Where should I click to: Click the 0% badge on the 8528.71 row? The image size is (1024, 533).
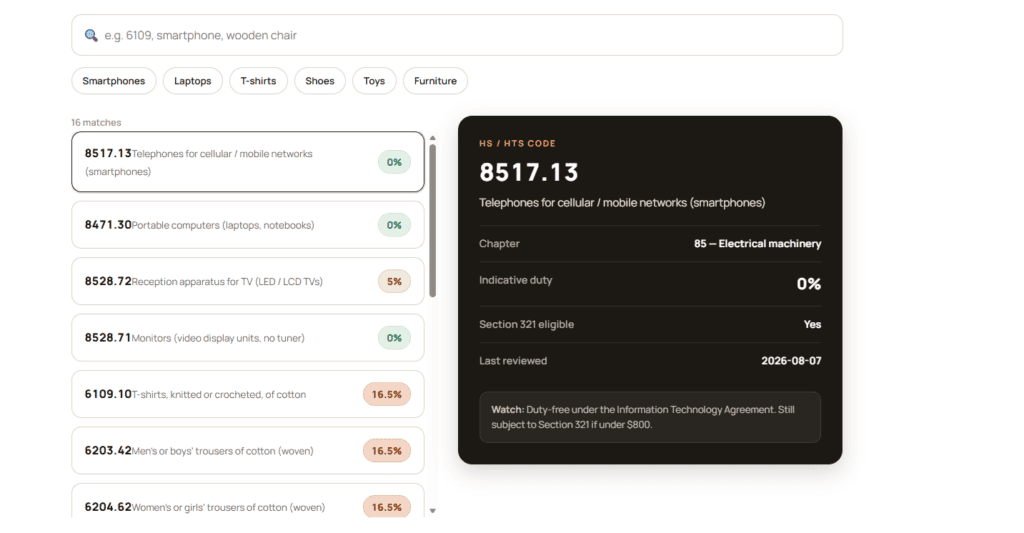point(394,338)
